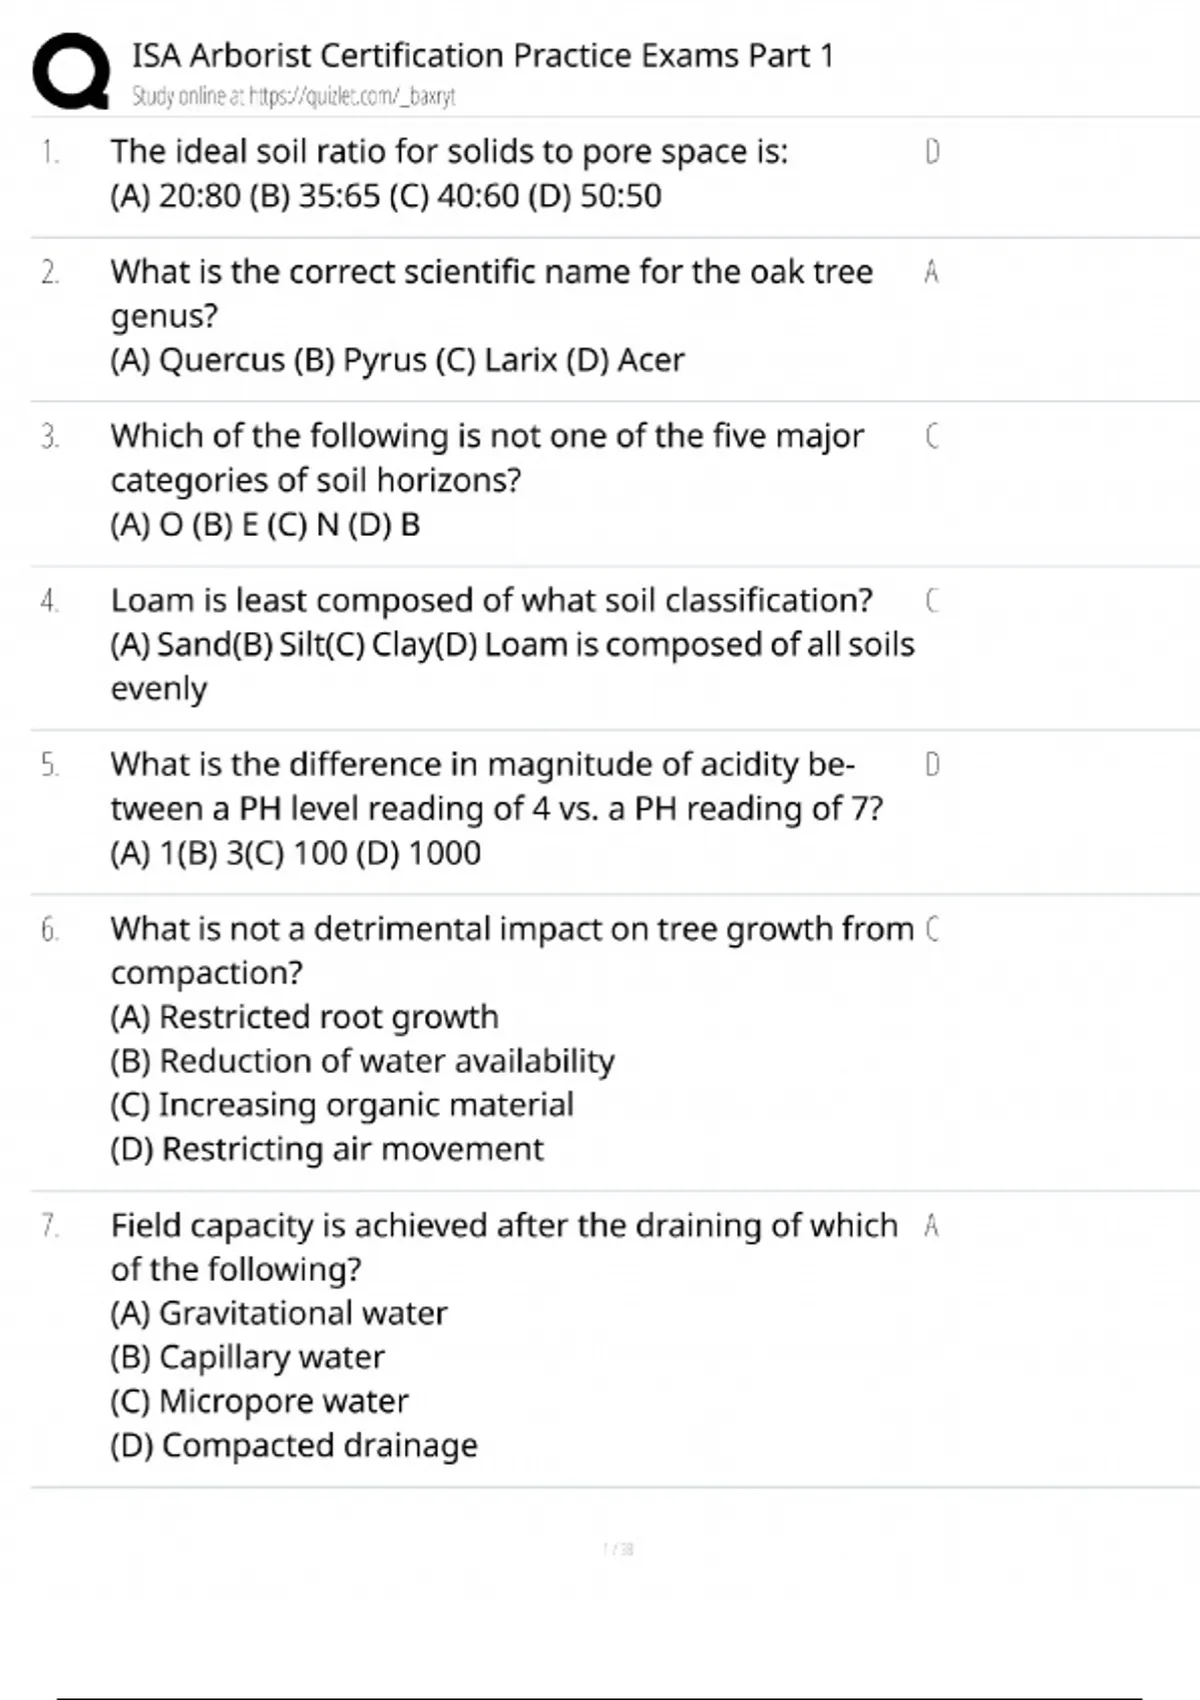Click the ideal soil ratio question text
Screen dimensions: 1200x1700
(449, 152)
